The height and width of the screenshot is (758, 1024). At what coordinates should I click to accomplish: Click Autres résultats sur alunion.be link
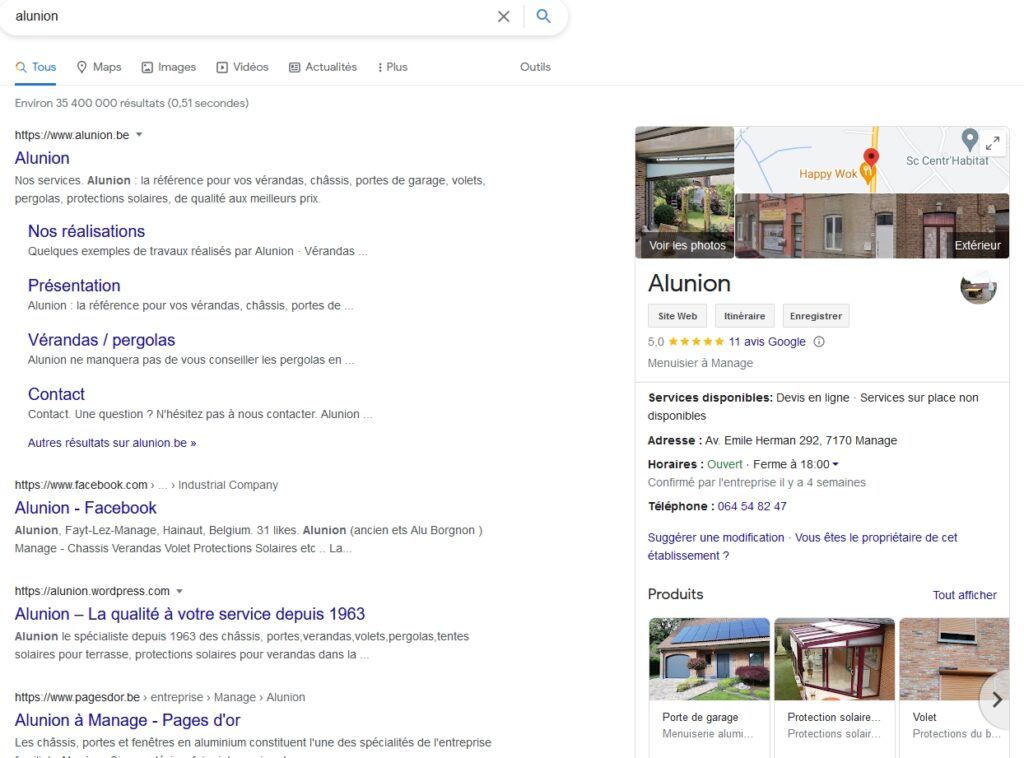pos(112,443)
